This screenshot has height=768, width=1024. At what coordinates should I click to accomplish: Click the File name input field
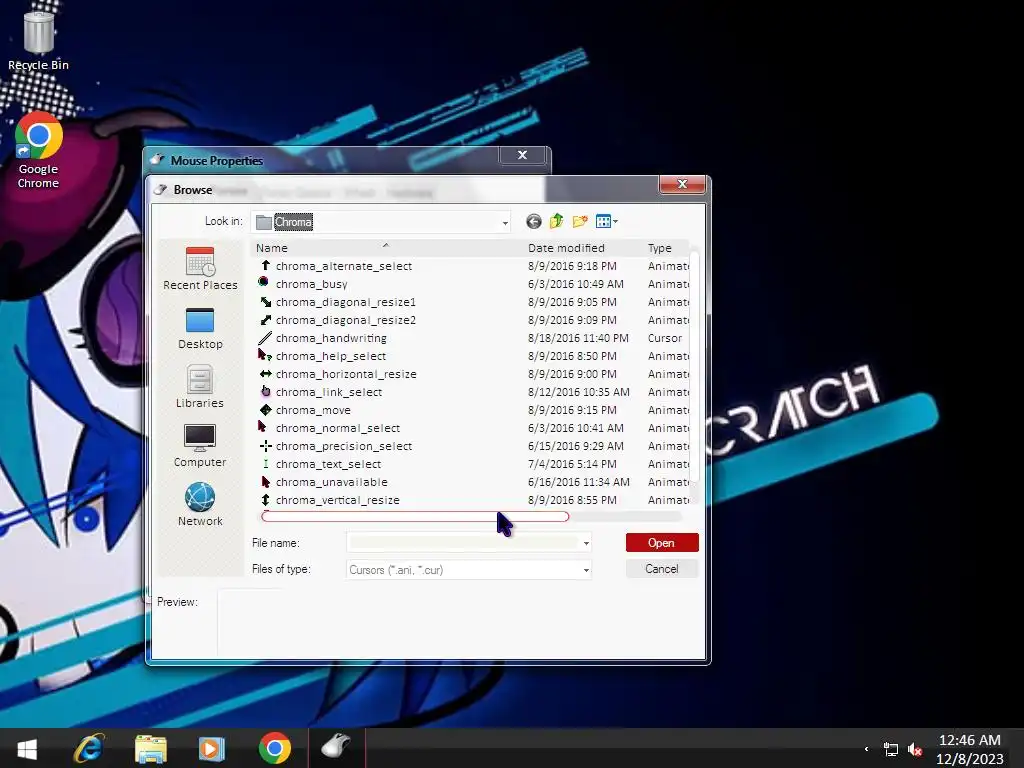pyautogui.click(x=463, y=543)
